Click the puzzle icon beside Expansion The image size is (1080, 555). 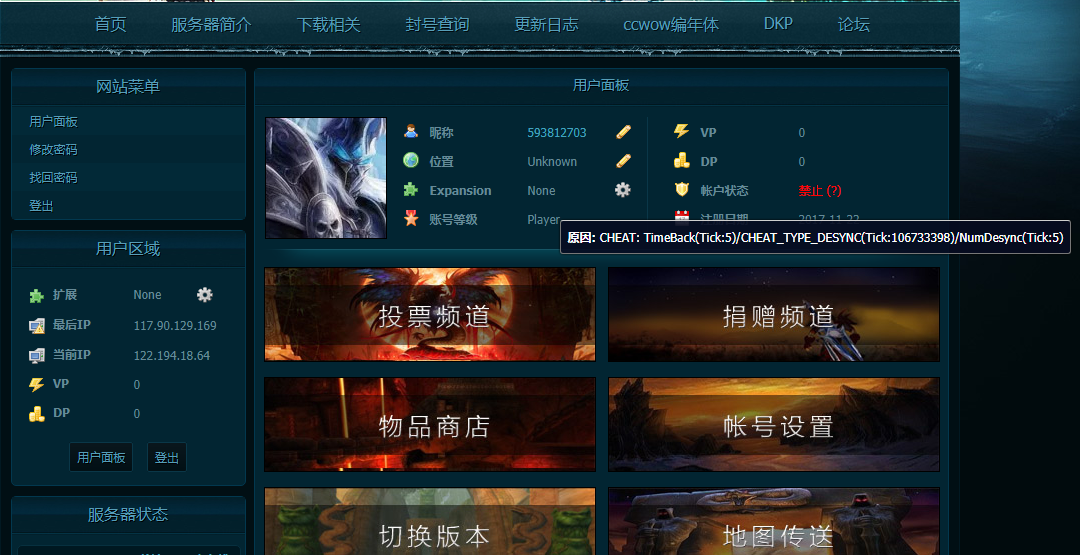411,189
